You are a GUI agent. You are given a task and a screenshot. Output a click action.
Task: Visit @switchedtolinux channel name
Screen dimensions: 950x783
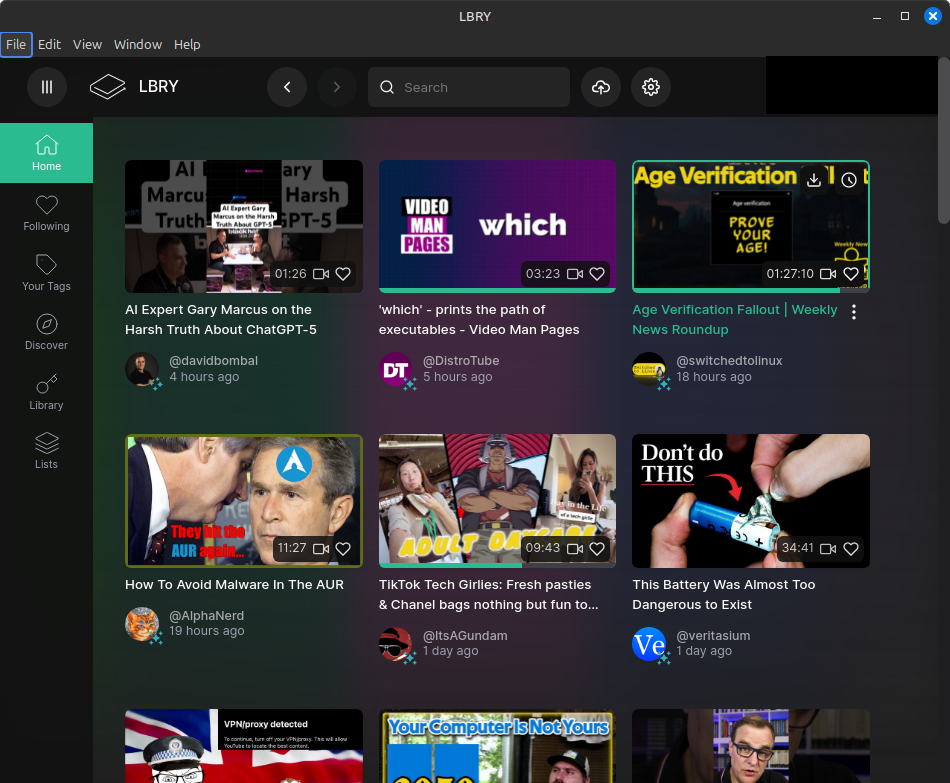(729, 361)
